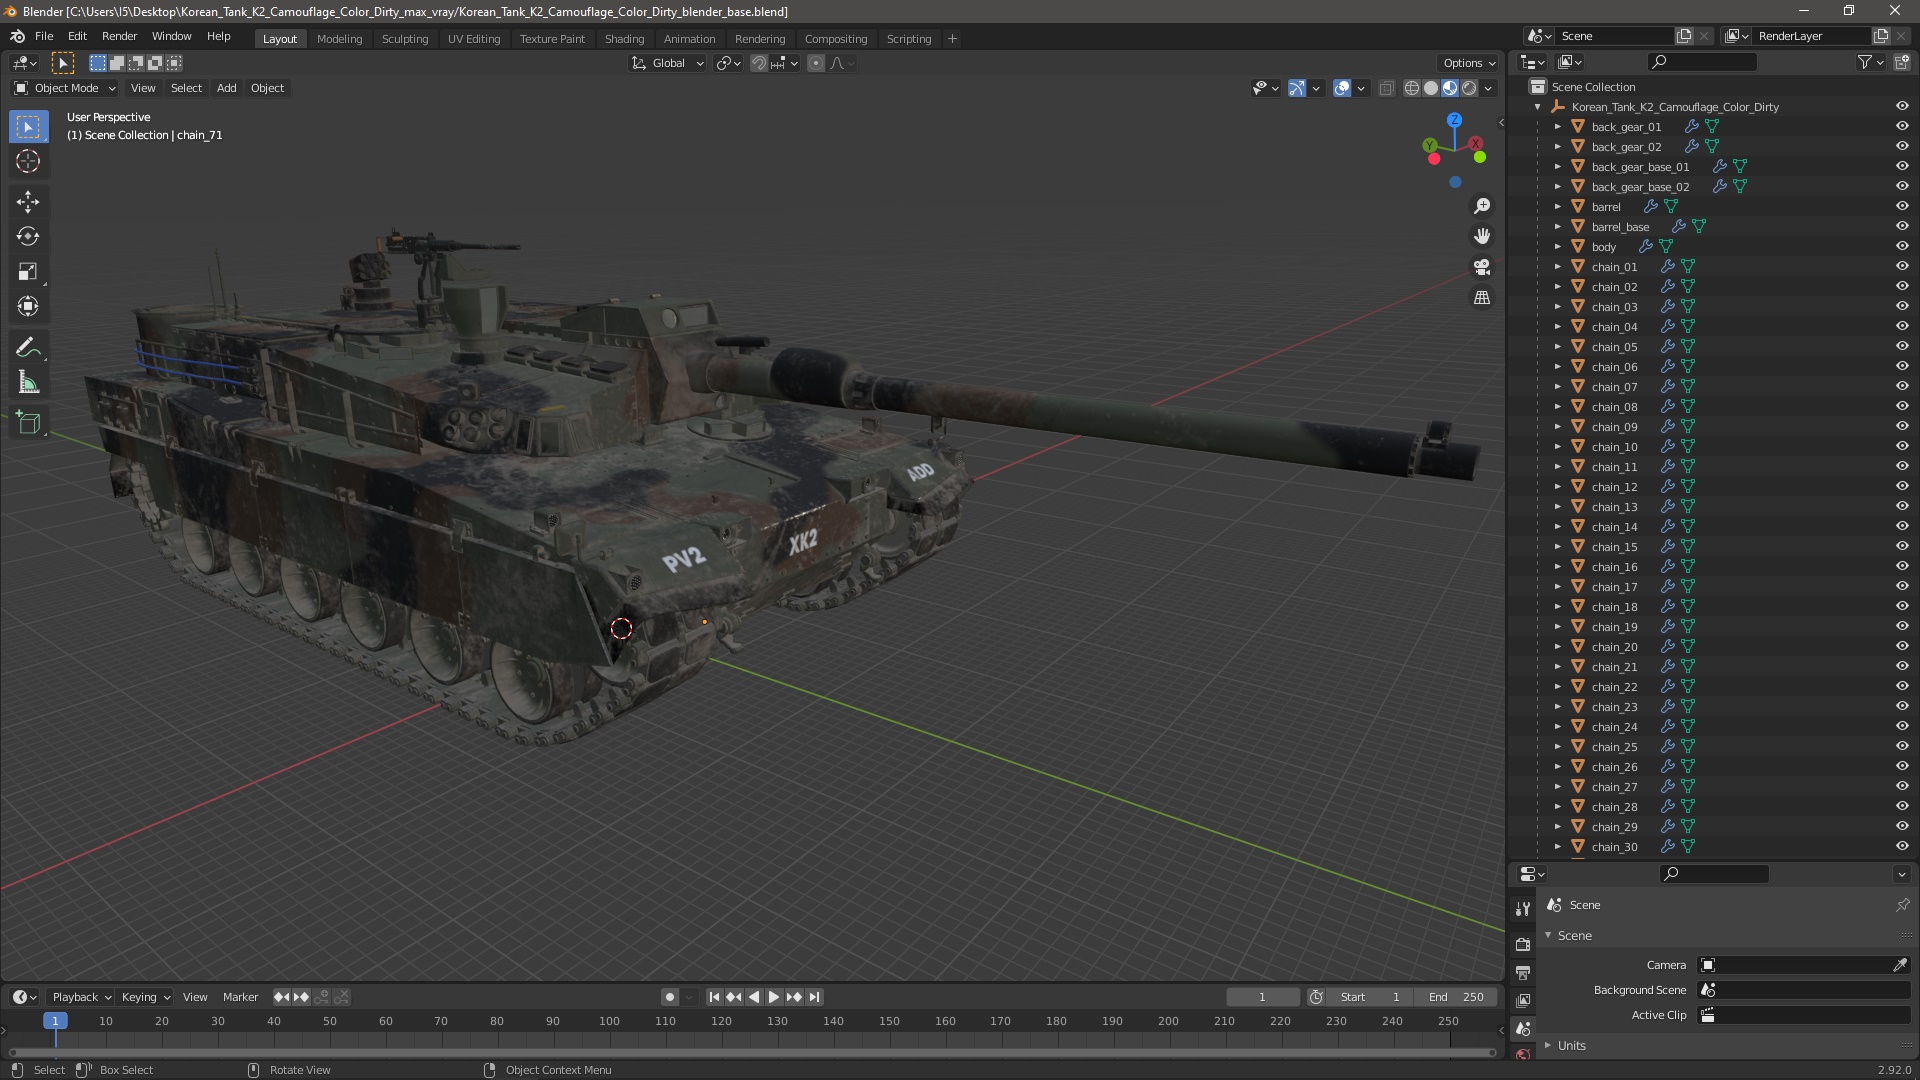Click the pan view hand icon
This screenshot has height=1080, width=1920.
click(x=1482, y=236)
